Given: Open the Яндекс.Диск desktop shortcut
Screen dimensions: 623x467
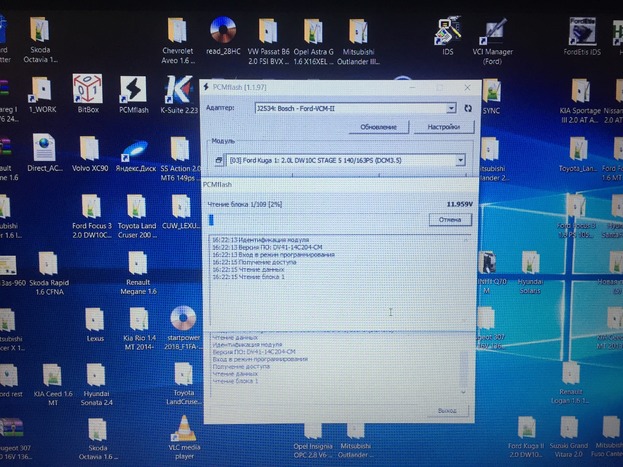Looking at the screenshot, I should [x=133, y=153].
